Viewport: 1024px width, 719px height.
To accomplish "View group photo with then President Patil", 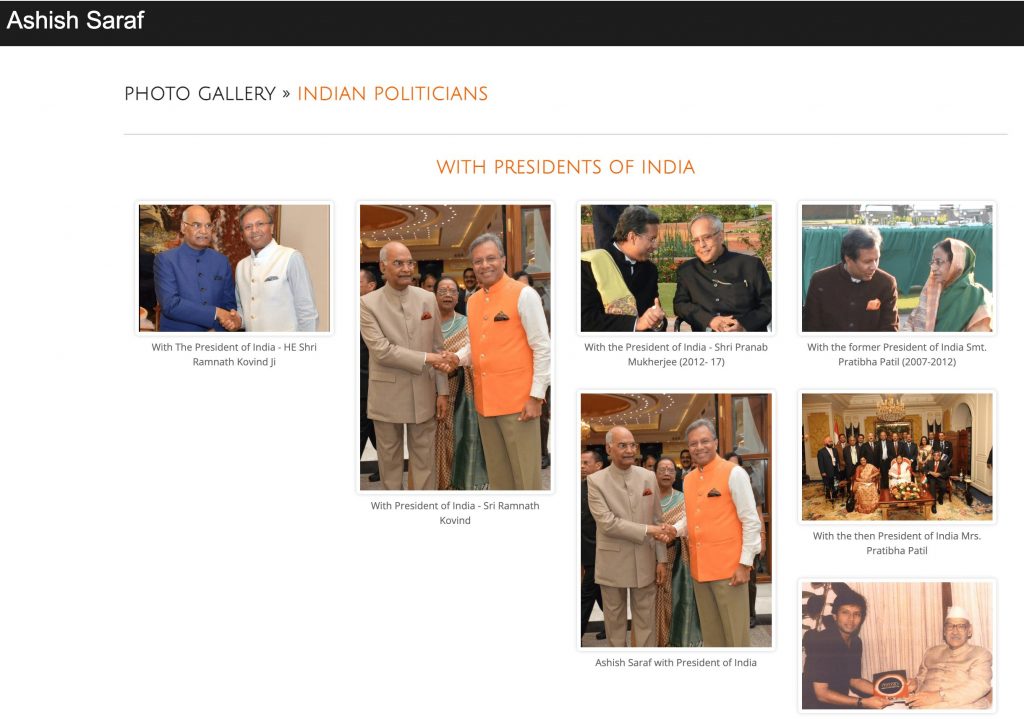I will (897, 457).
